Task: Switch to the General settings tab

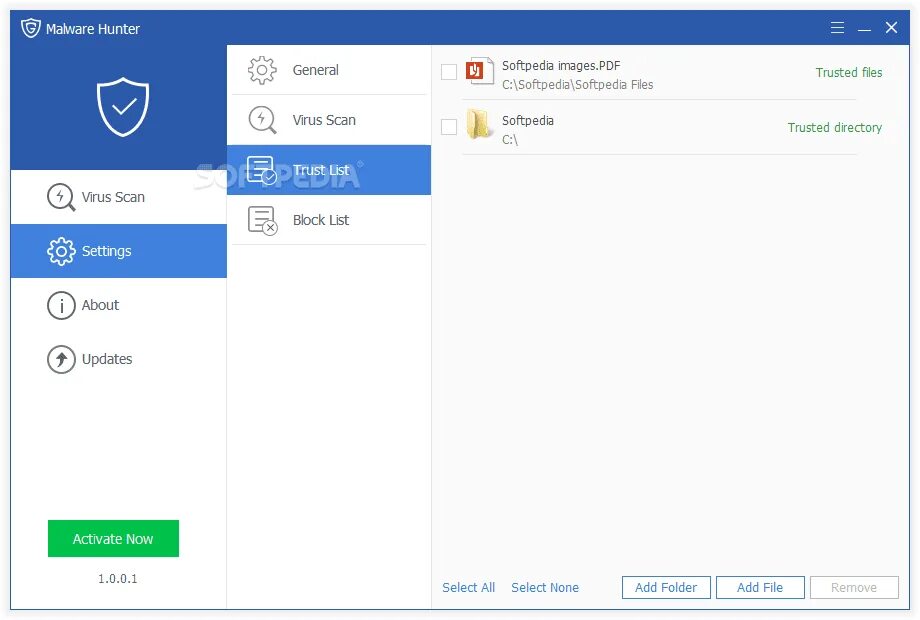Action: [x=316, y=70]
